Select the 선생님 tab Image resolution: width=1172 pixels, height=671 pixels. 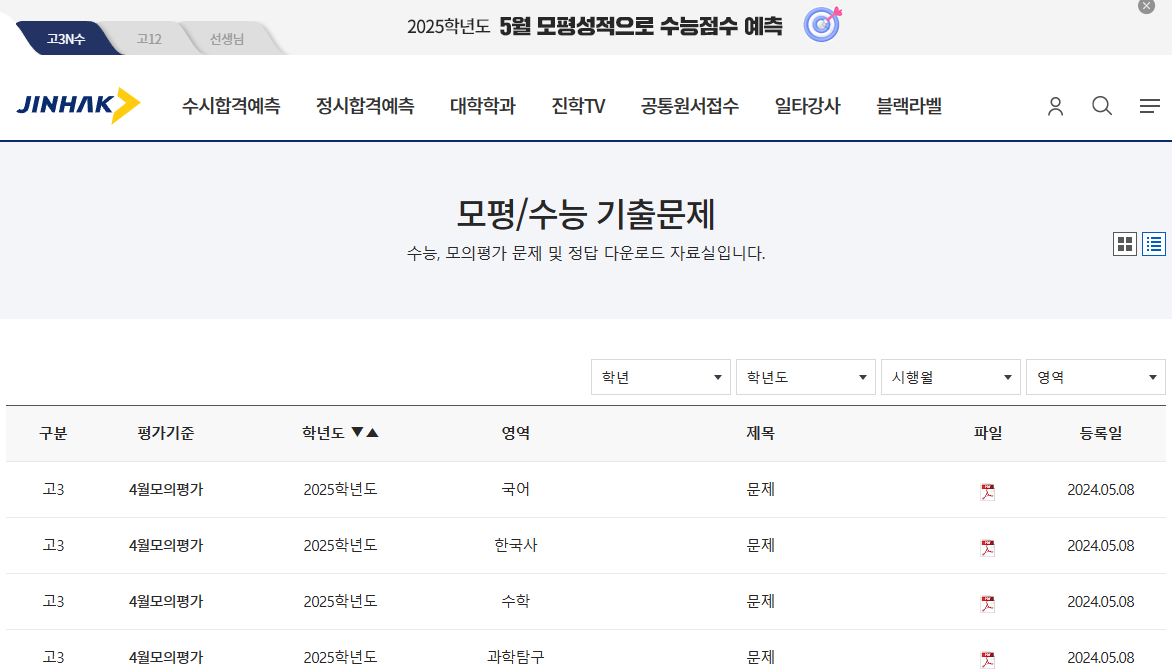(228, 38)
